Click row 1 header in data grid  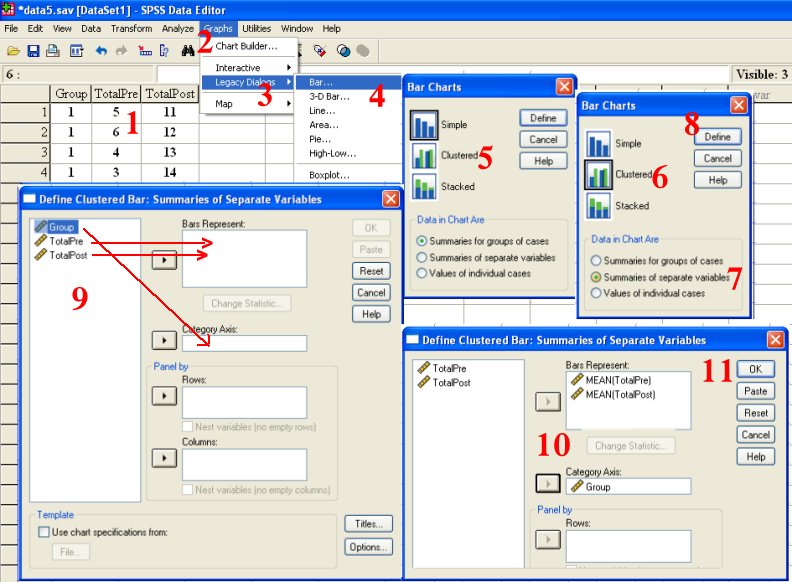[x=25, y=112]
